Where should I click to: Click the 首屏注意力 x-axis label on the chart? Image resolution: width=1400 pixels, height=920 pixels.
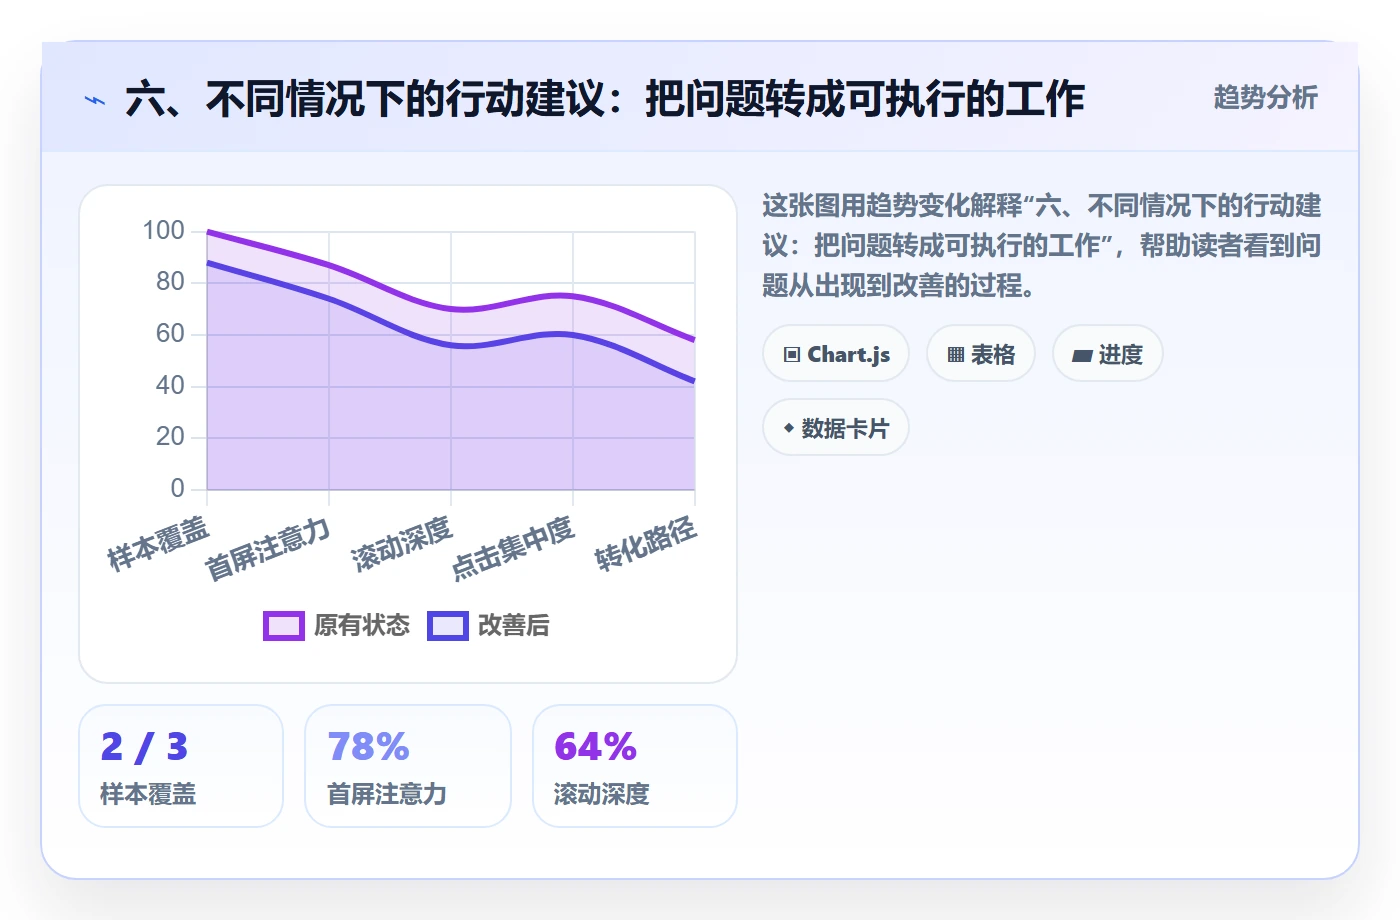[267, 549]
